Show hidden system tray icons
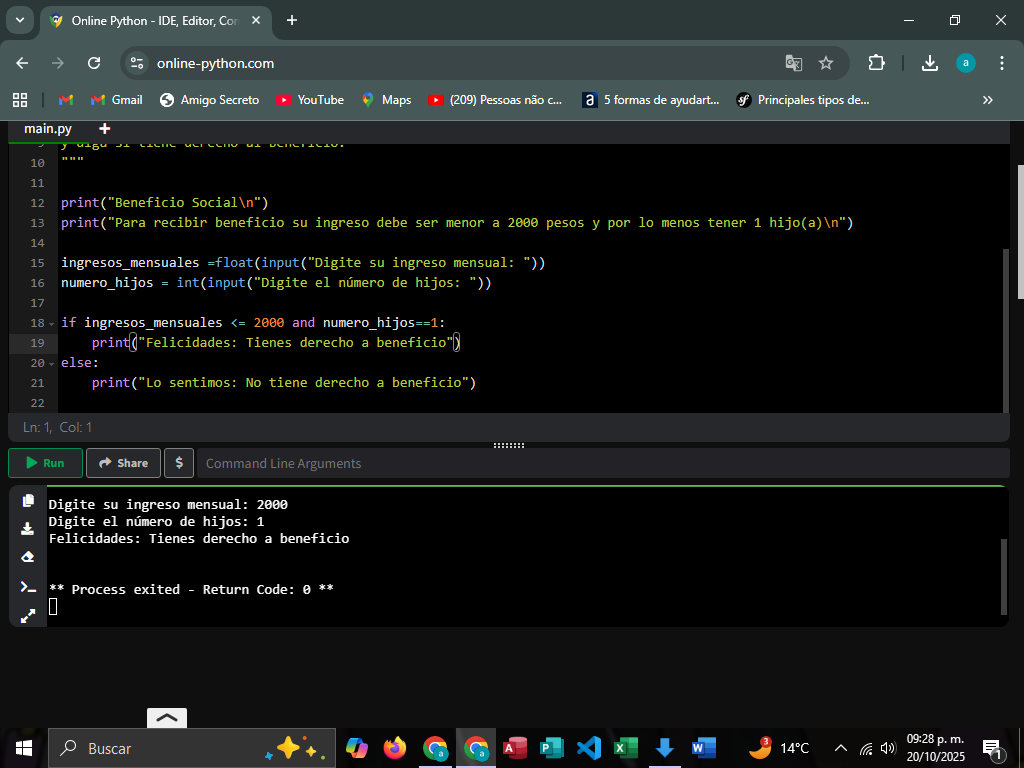Image resolution: width=1024 pixels, height=768 pixels. [840, 748]
